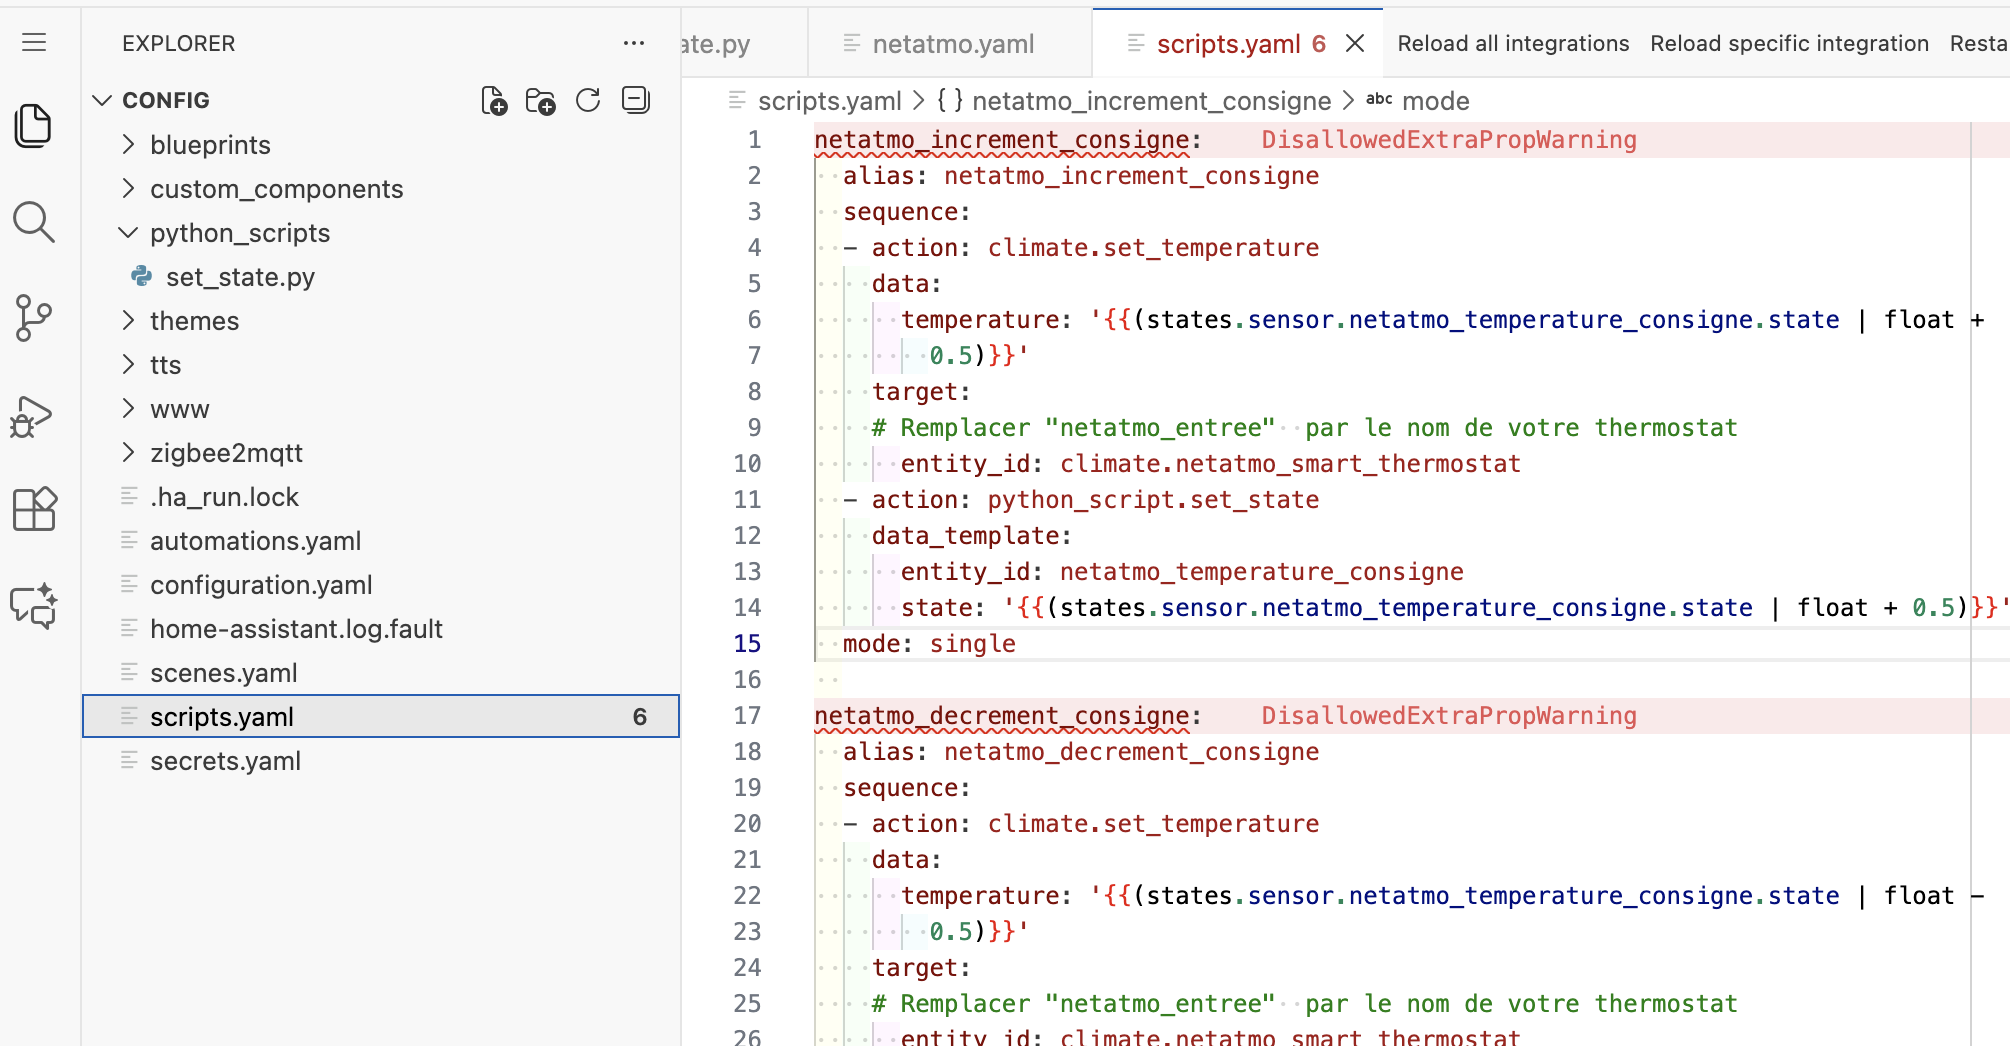Image resolution: width=2010 pixels, height=1046 pixels.
Task: Close the scripts.yaml tab
Action: (1355, 43)
